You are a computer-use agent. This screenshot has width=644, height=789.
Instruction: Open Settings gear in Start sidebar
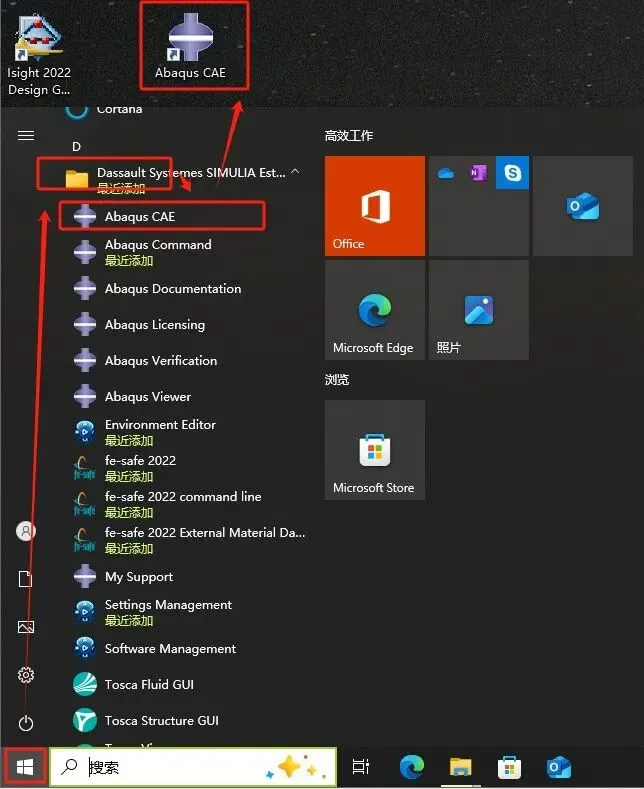pos(26,675)
